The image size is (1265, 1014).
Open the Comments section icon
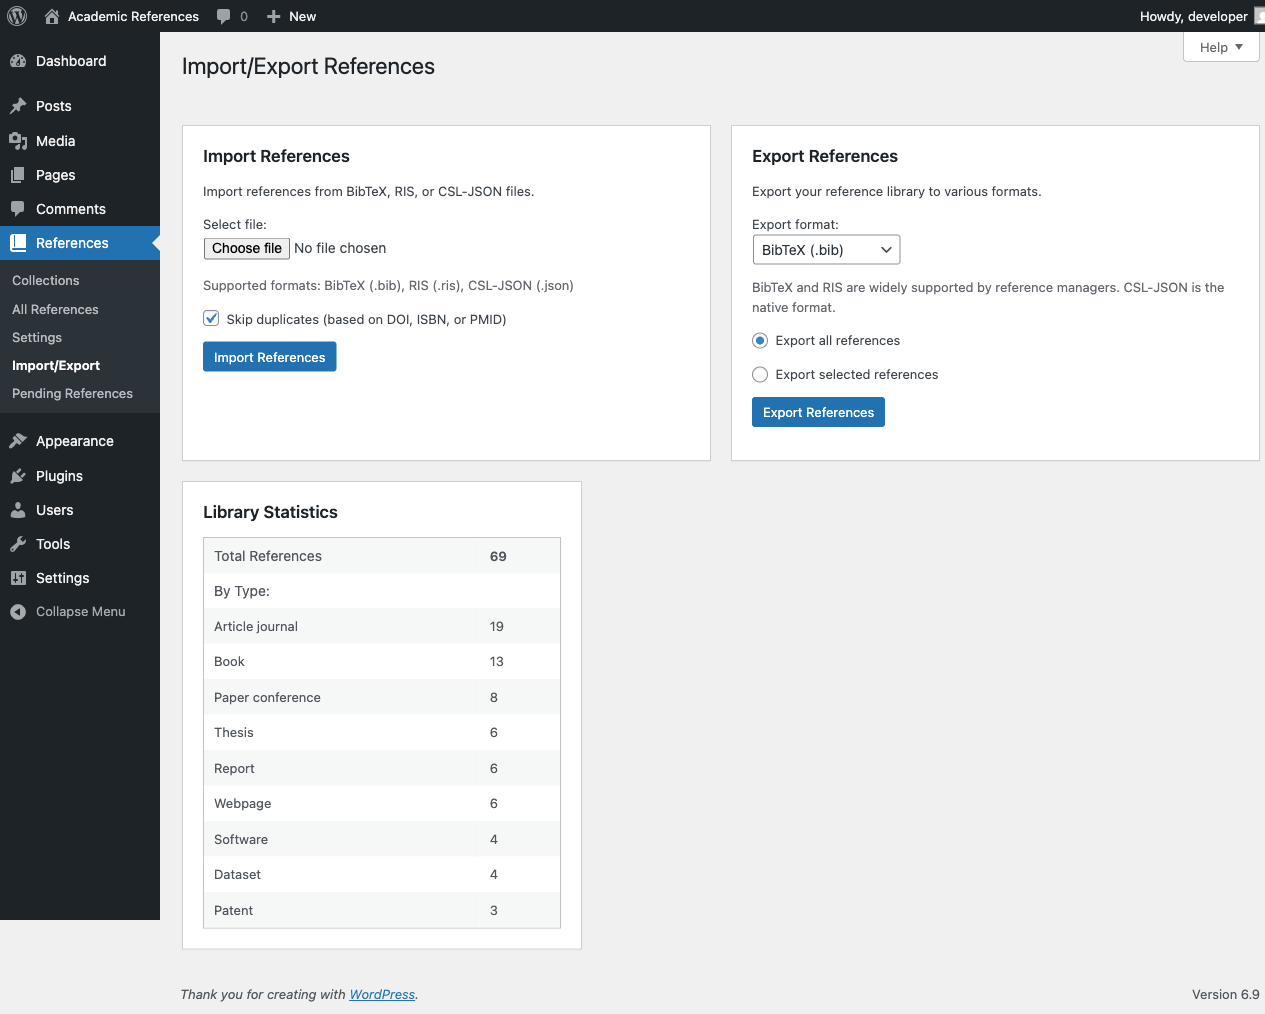point(22,208)
